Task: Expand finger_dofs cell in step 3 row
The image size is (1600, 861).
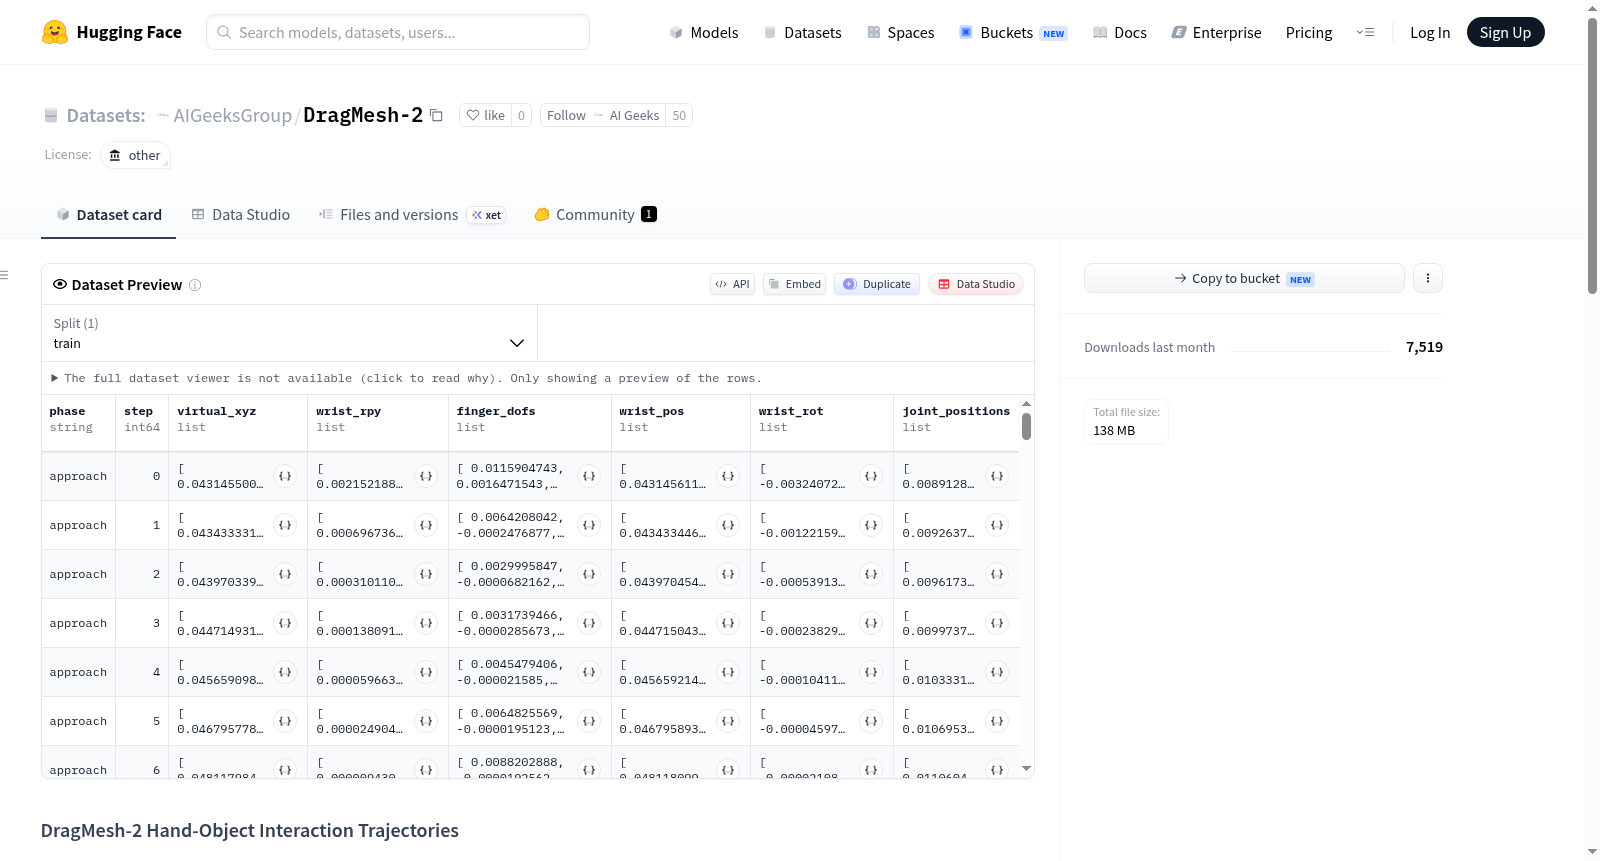Action: click(589, 623)
